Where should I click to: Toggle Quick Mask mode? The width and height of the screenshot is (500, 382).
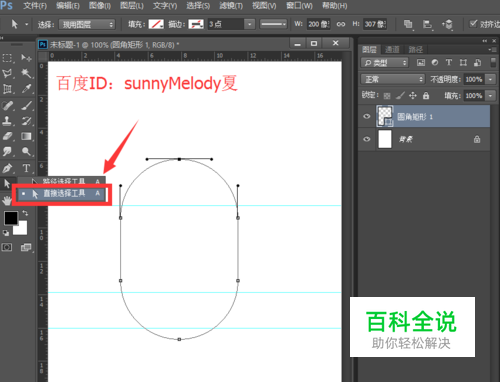click(7, 247)
